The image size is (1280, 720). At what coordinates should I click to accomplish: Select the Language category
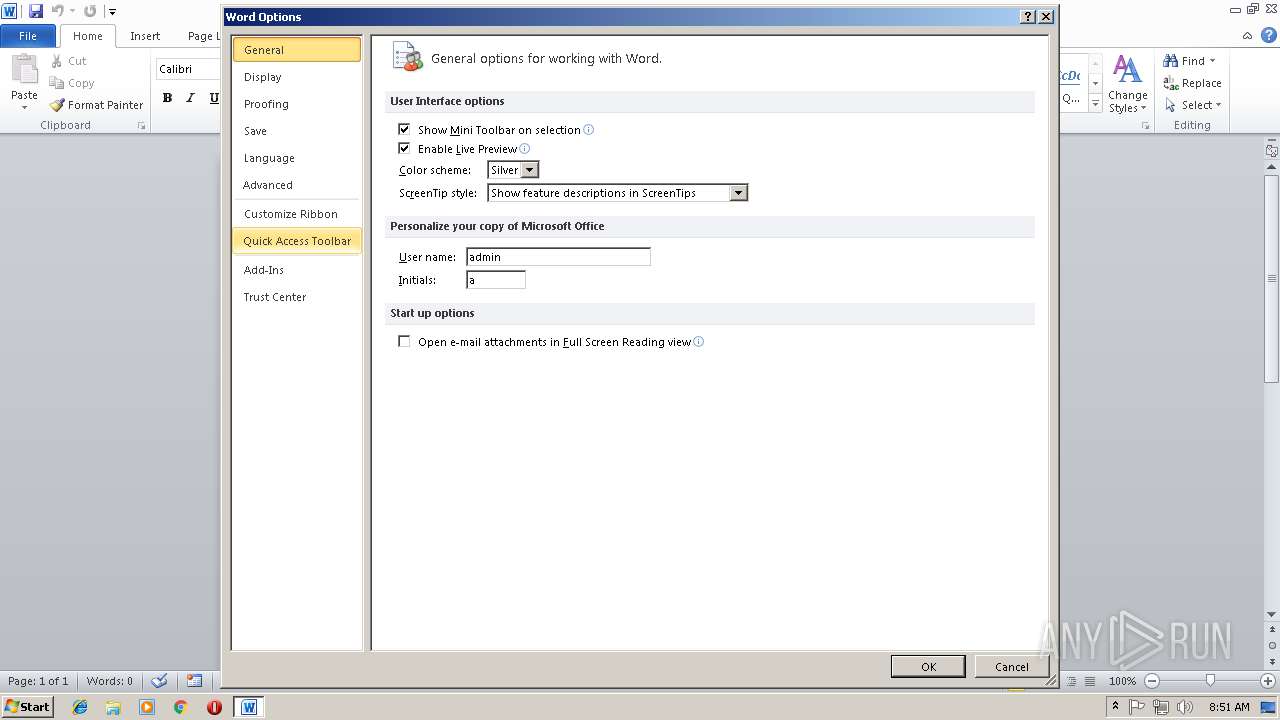297,158
